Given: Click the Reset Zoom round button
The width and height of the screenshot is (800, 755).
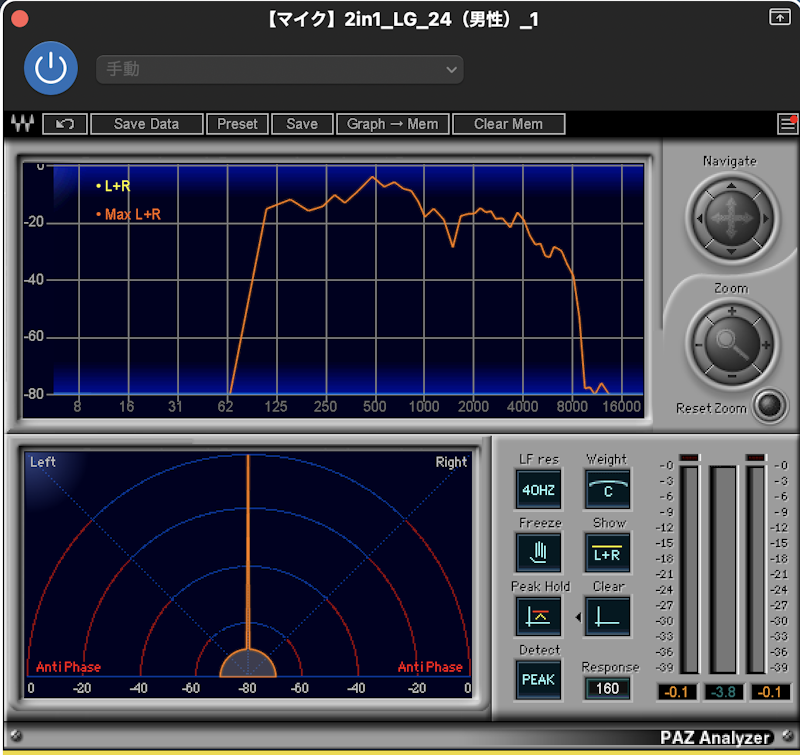Looking at the screenshot, I should click(770, 406).
